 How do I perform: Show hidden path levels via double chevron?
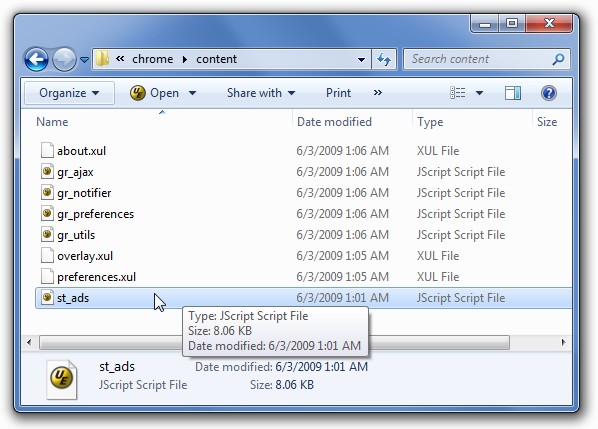tap(120, 59)
